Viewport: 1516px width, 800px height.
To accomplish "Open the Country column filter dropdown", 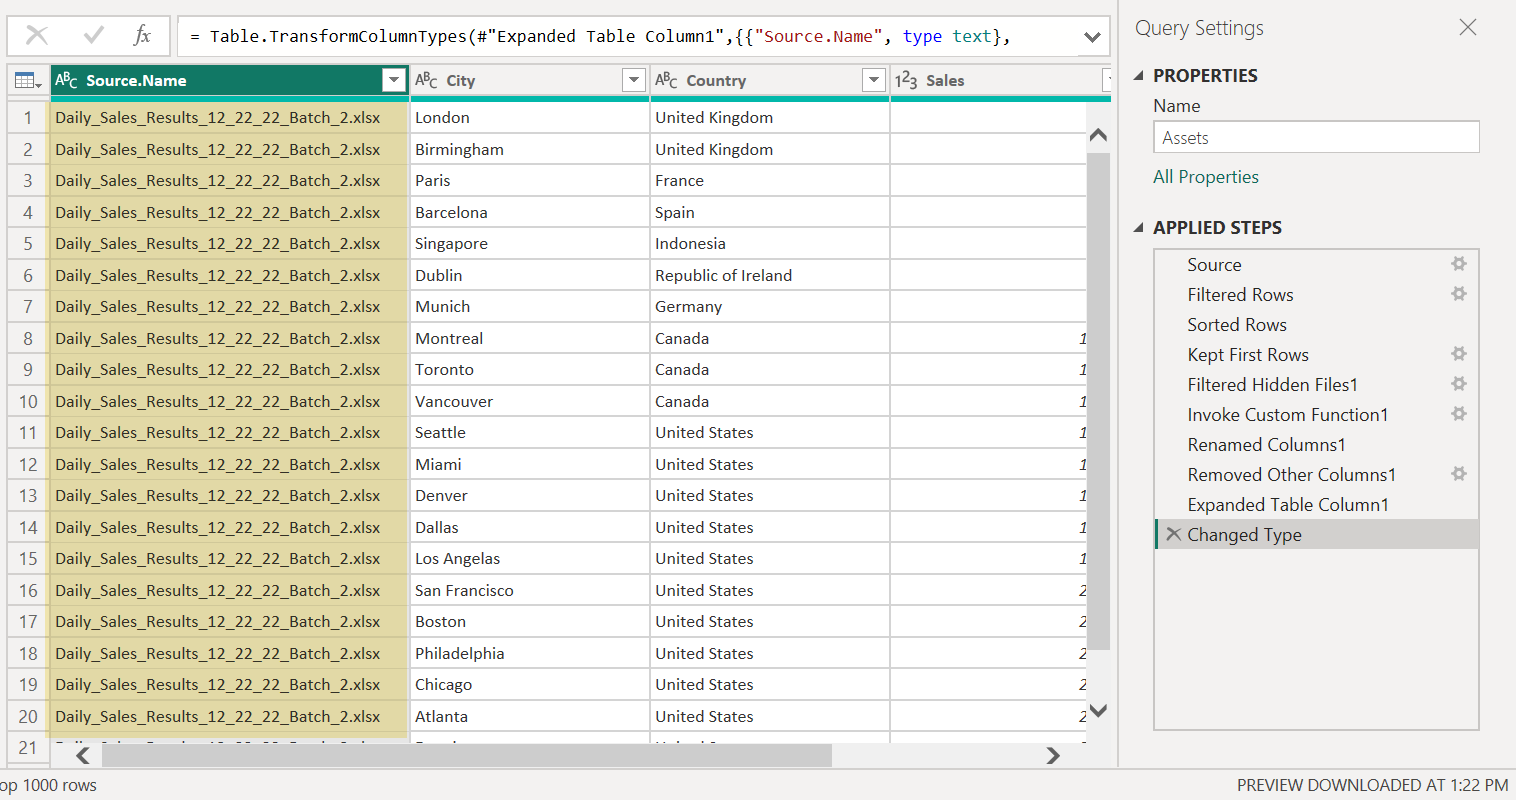I will tap(873, 80).
